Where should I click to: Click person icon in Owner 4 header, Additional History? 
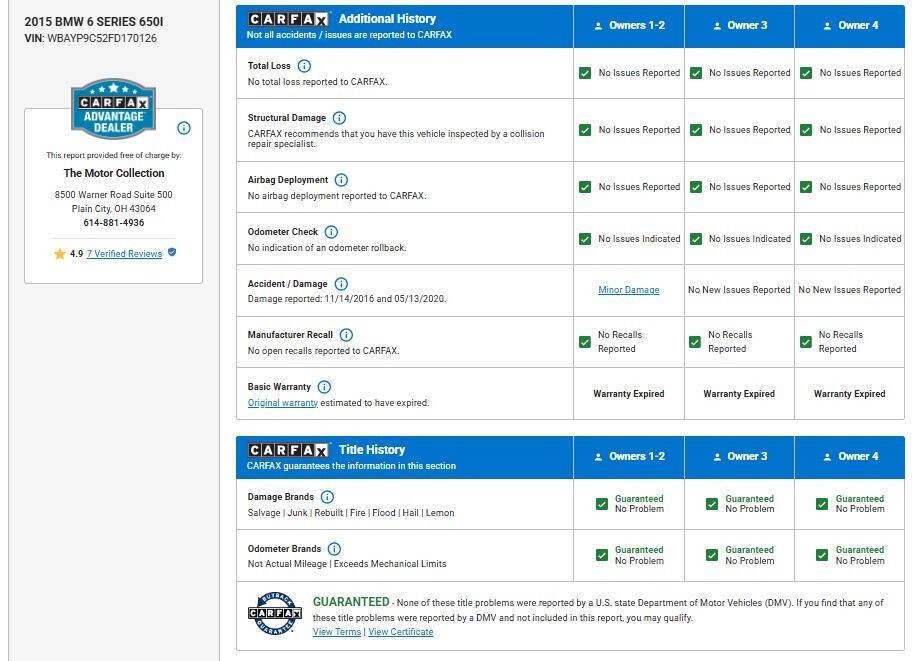point(827,26)
